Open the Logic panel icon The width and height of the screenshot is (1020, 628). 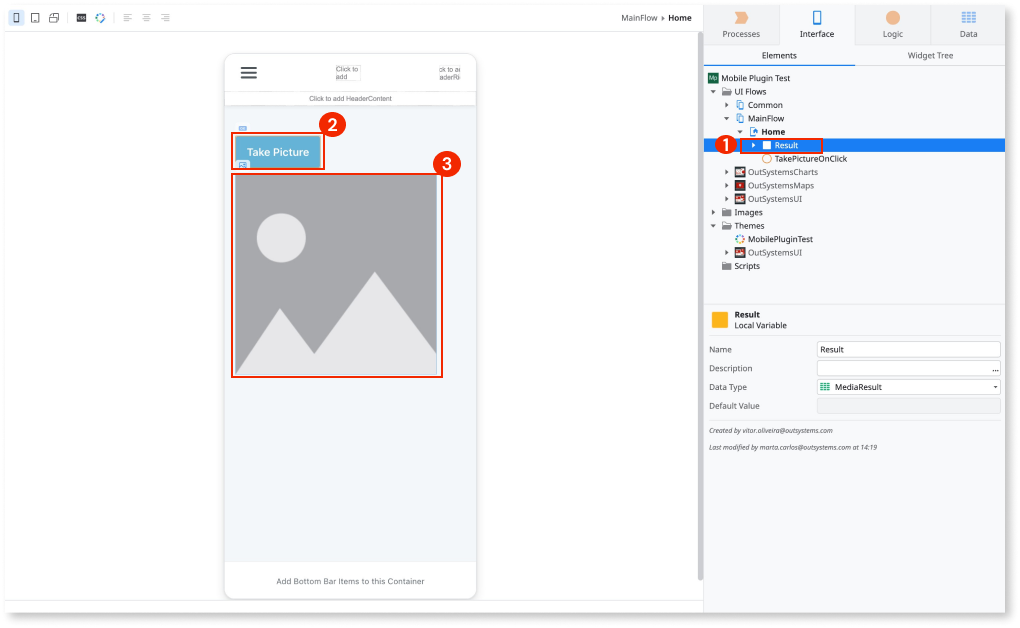click(891, 24)
